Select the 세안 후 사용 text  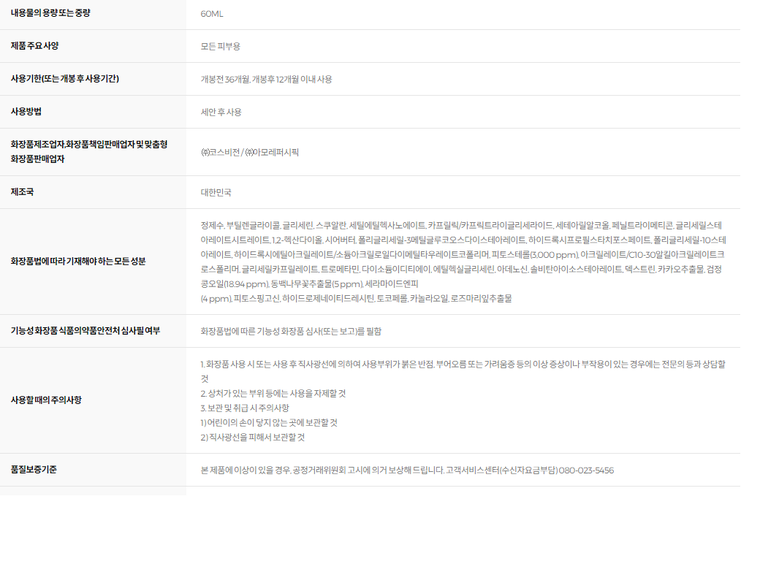221,112
